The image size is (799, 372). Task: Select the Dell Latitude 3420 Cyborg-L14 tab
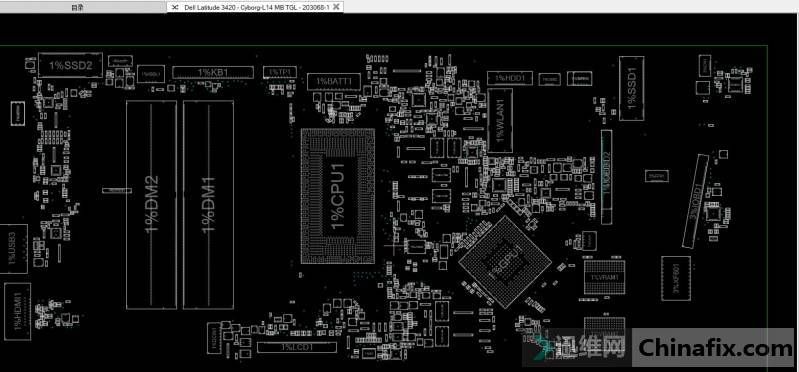pyautogui.click(x=255, y=8)
